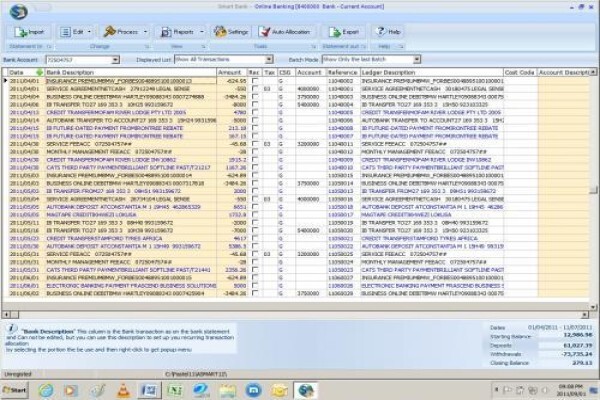Tick Rec for Electronic Banking Payment Frascend row
Image resolution: width=600 pixels, height=400 pixels.
pos(255,285)
